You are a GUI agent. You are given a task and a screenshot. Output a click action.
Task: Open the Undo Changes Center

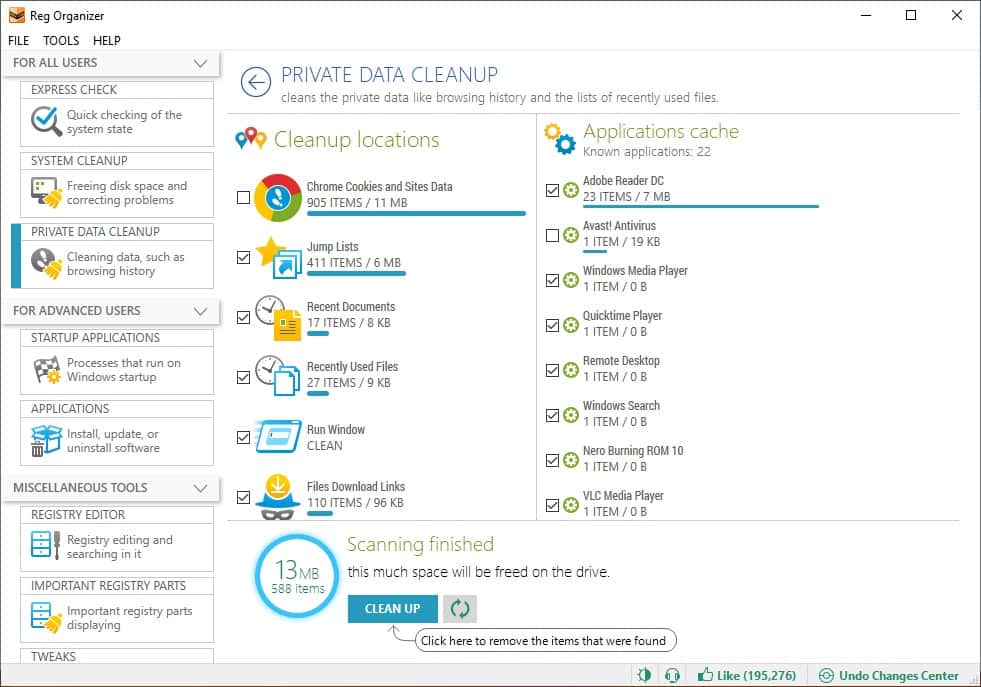coord(888,676)
